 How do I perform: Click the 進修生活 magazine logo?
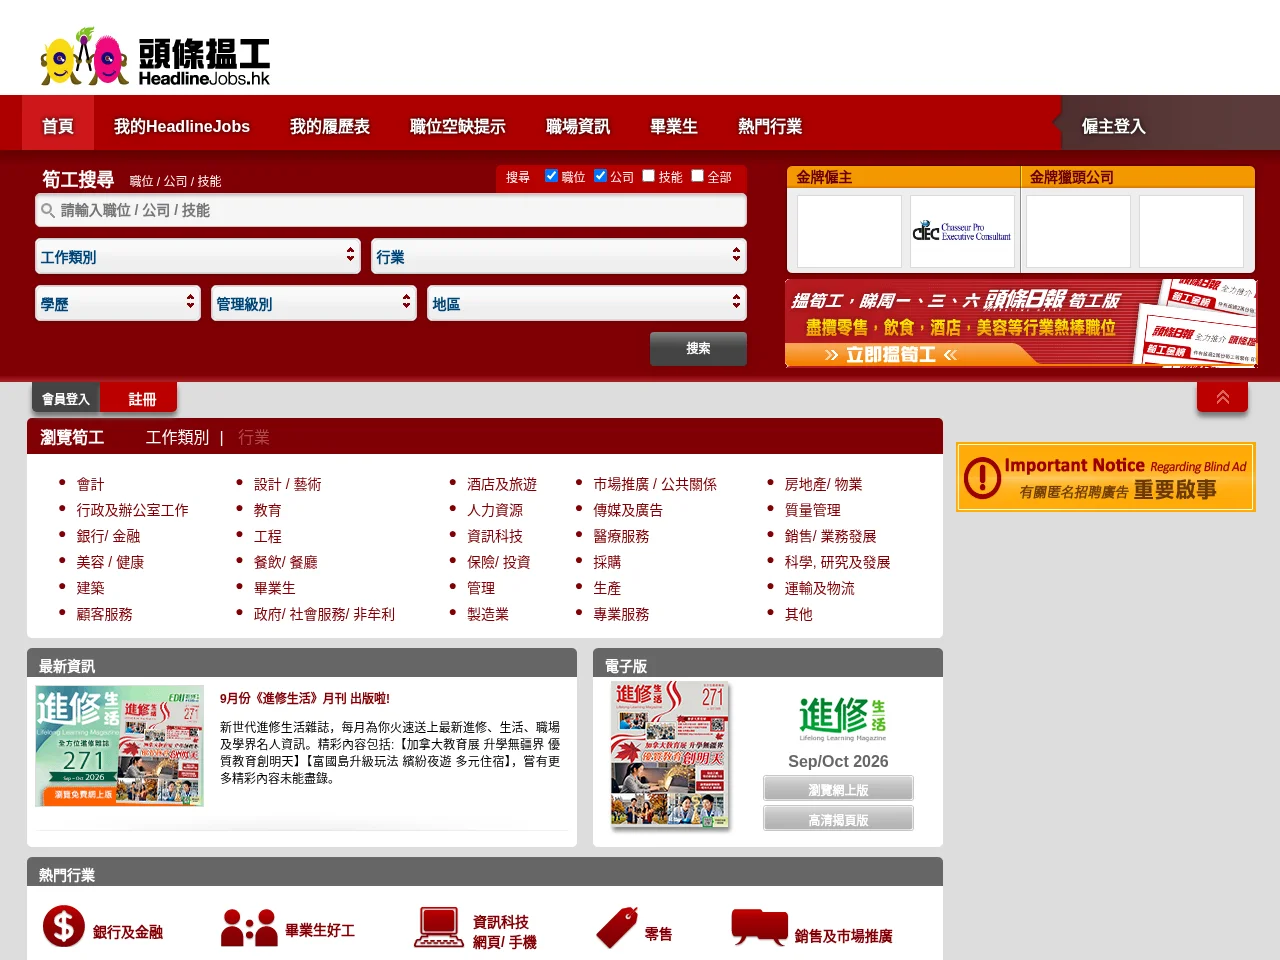coord(842,720)
